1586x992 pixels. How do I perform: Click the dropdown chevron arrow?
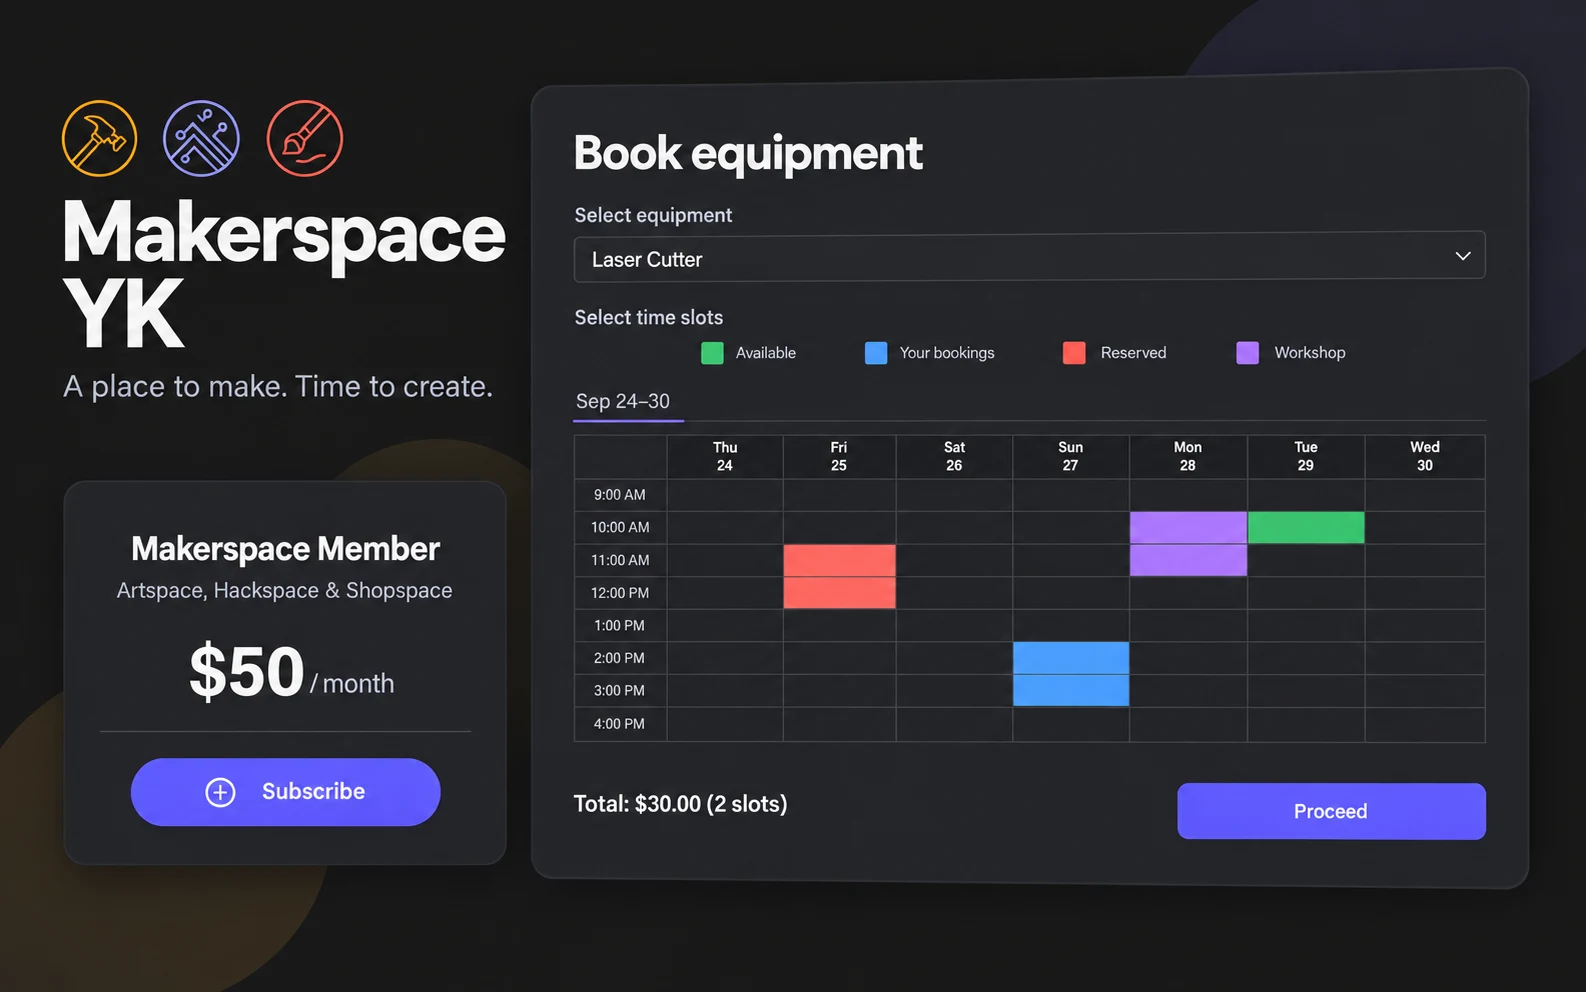[x=1462, y=256]
